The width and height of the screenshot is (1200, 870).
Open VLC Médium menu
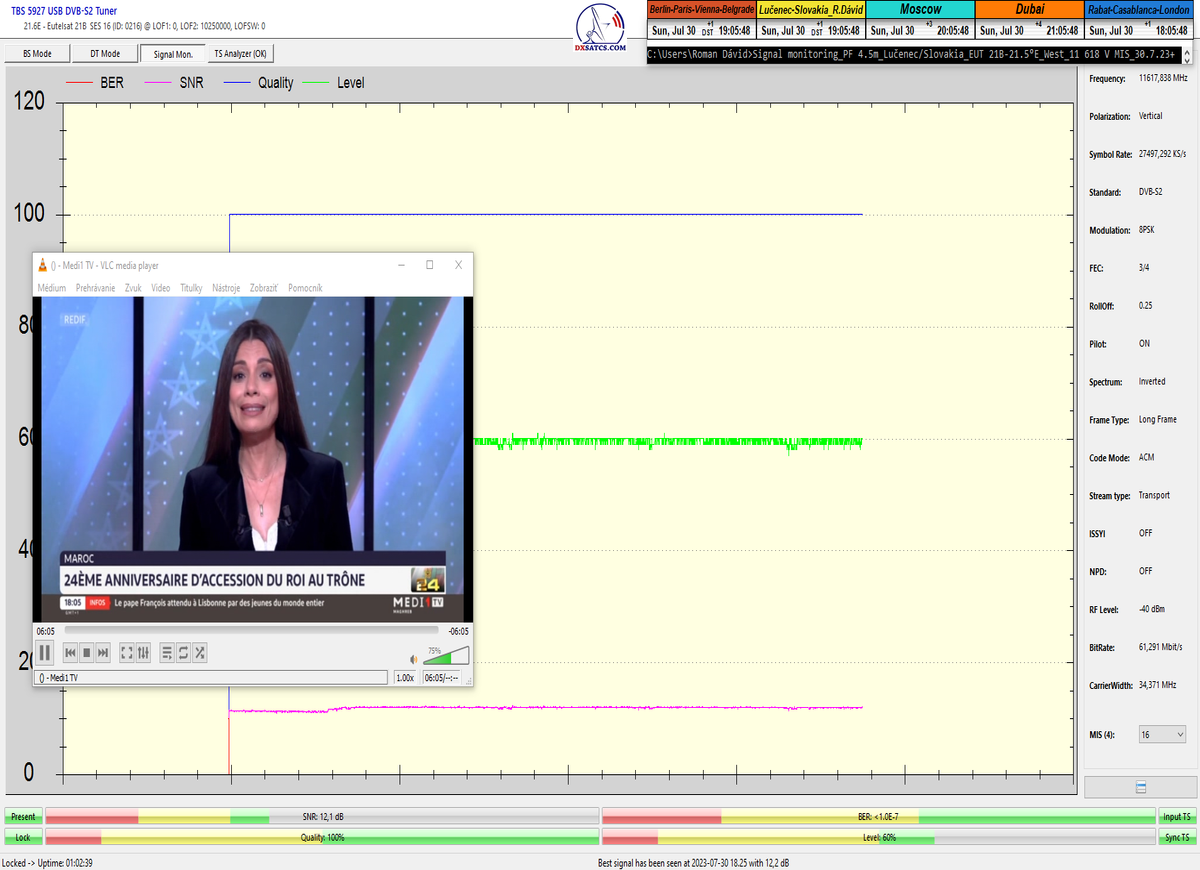tap(51, 288)
